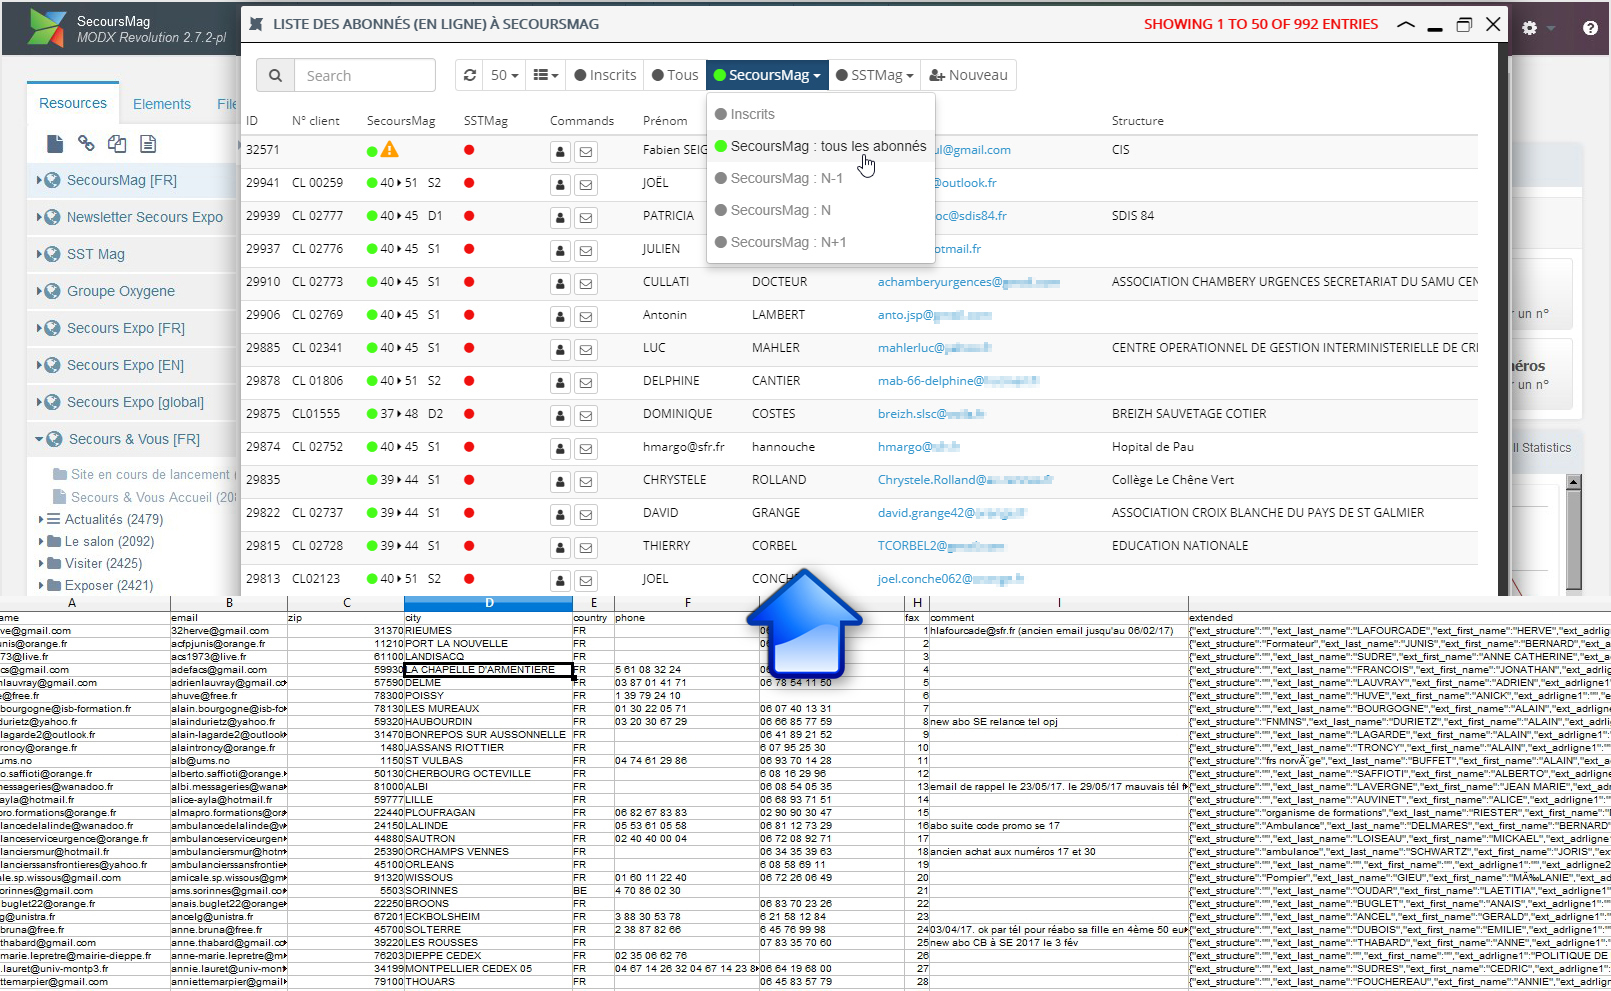The image size is (1611, 991).
Task: Open the david.grange42 email link
Action: tap(951, 513)
